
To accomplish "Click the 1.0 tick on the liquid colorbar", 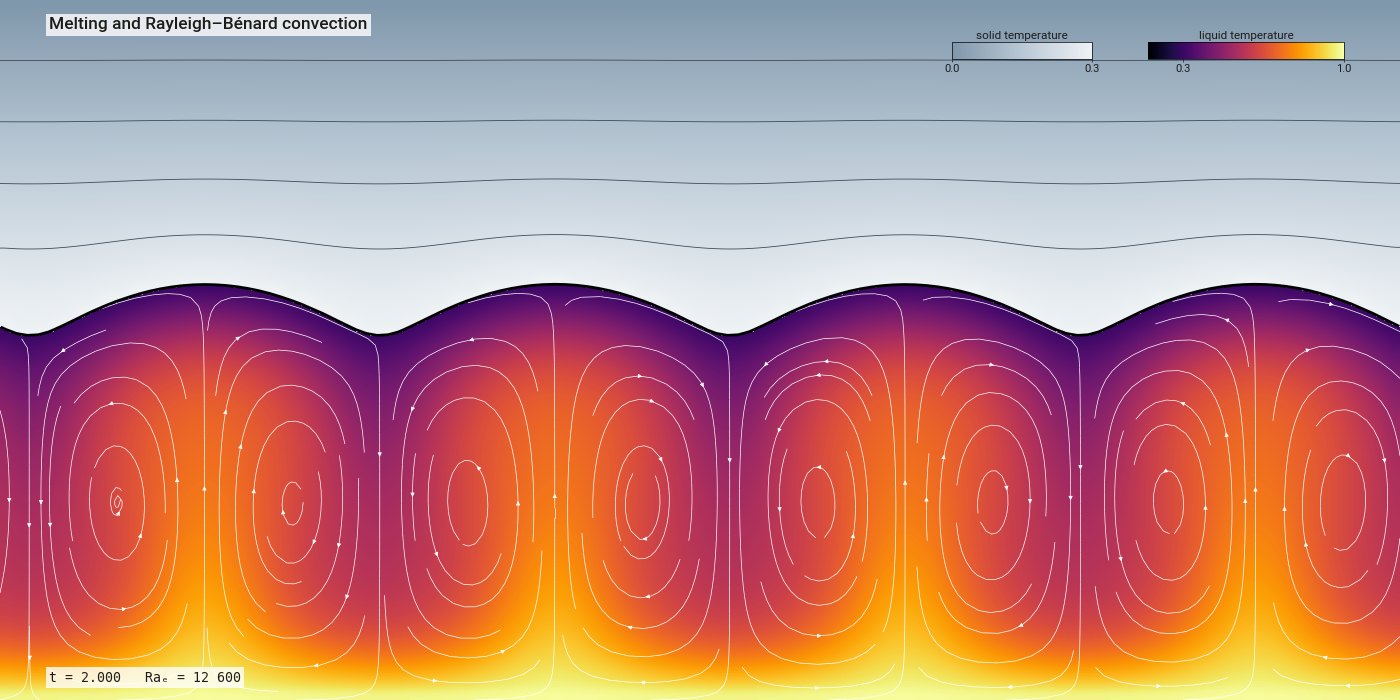I will pyautogui.click(x=1344, y=68).
